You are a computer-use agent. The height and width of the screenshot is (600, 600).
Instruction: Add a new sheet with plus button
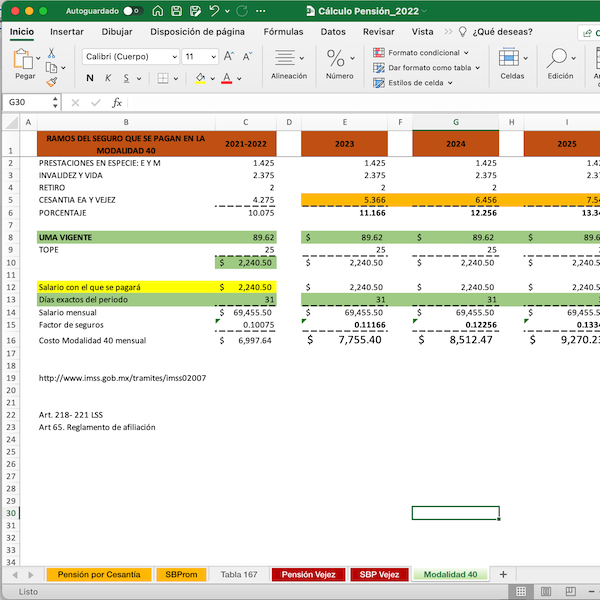click(503, 574)
